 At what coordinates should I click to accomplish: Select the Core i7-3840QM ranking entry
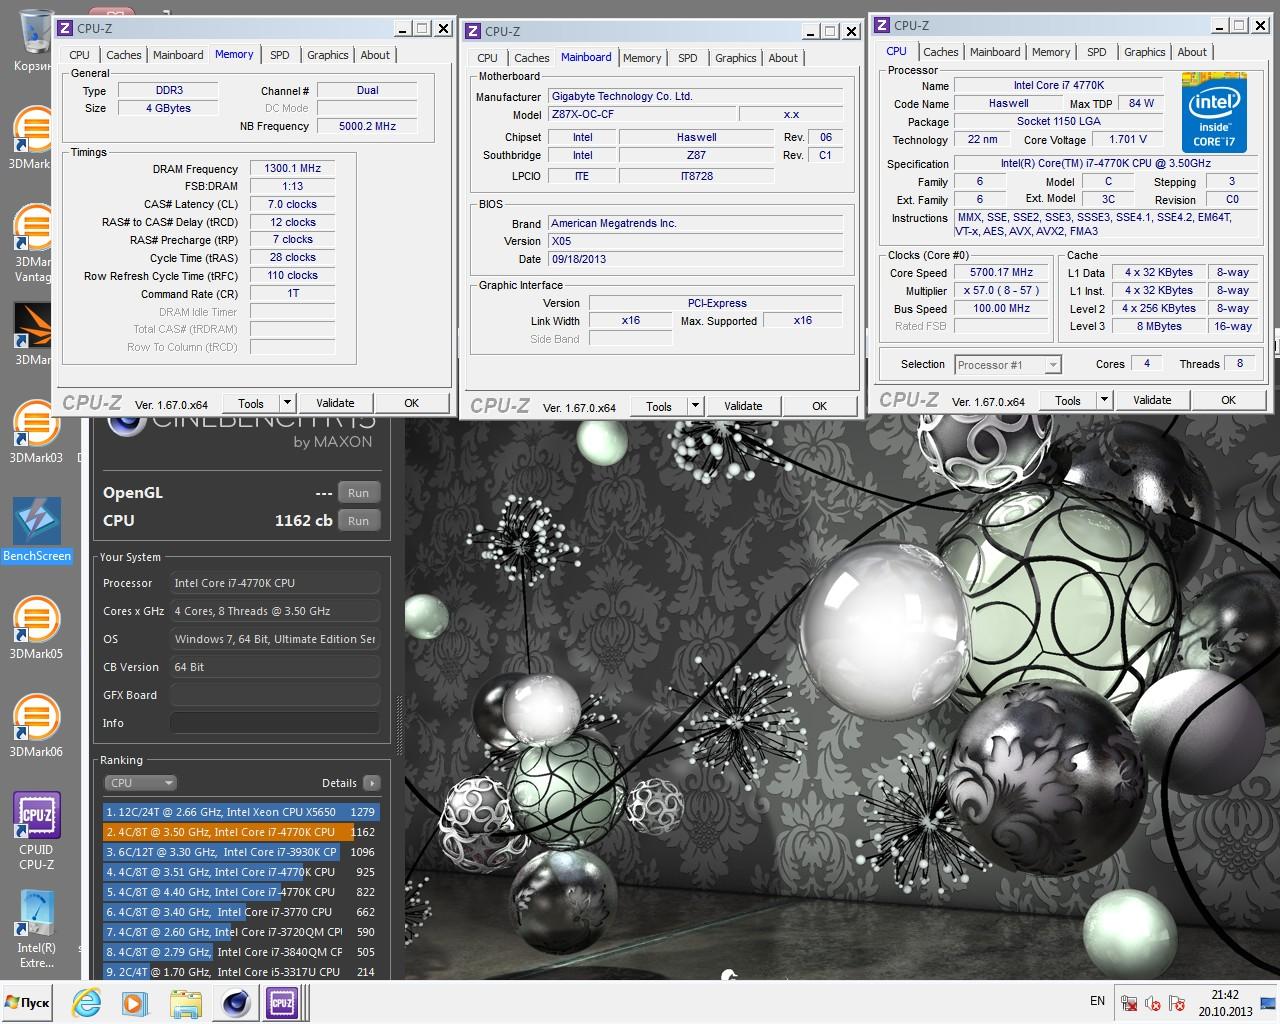pyautogui.click(x=240, y=952)
